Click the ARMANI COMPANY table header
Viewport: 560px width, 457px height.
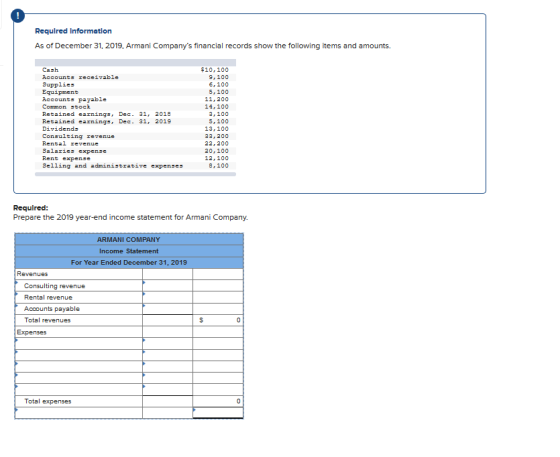click(129, 239)
